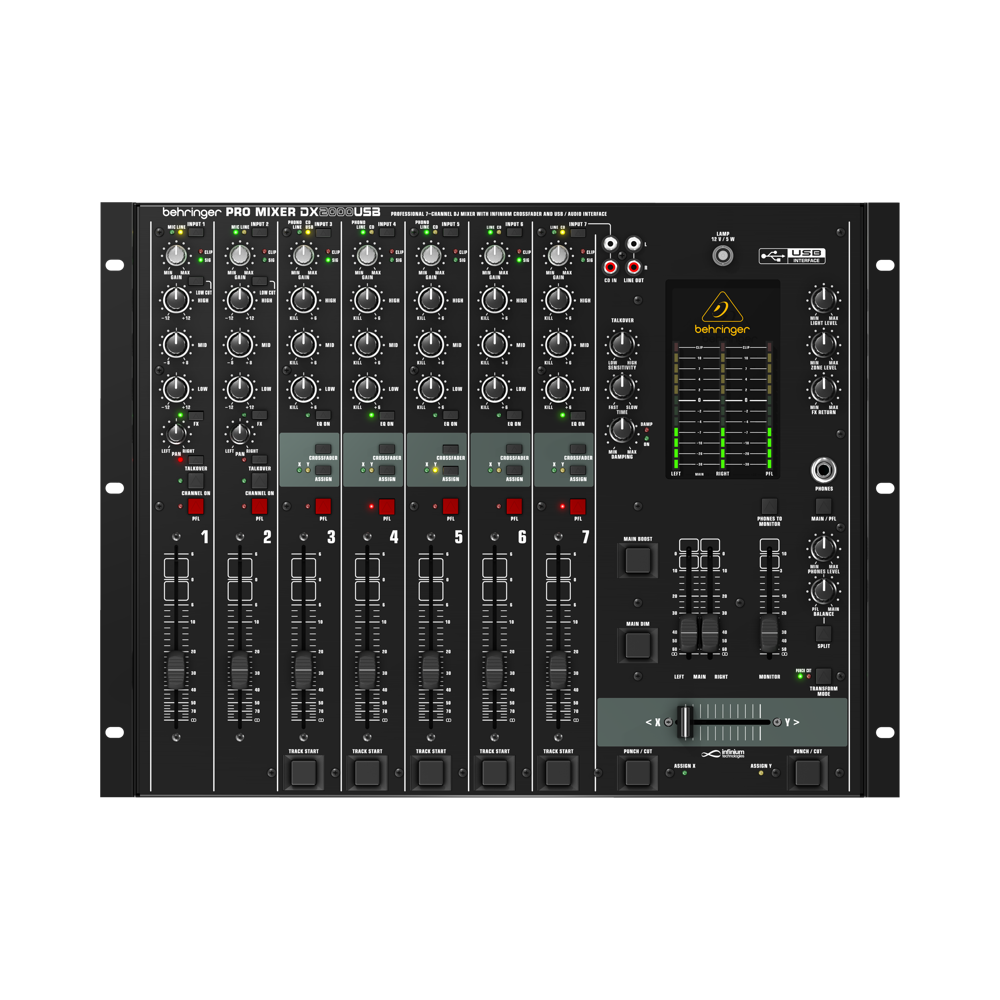Toggle EQ ON for channel 4

[x=387, y=415]
